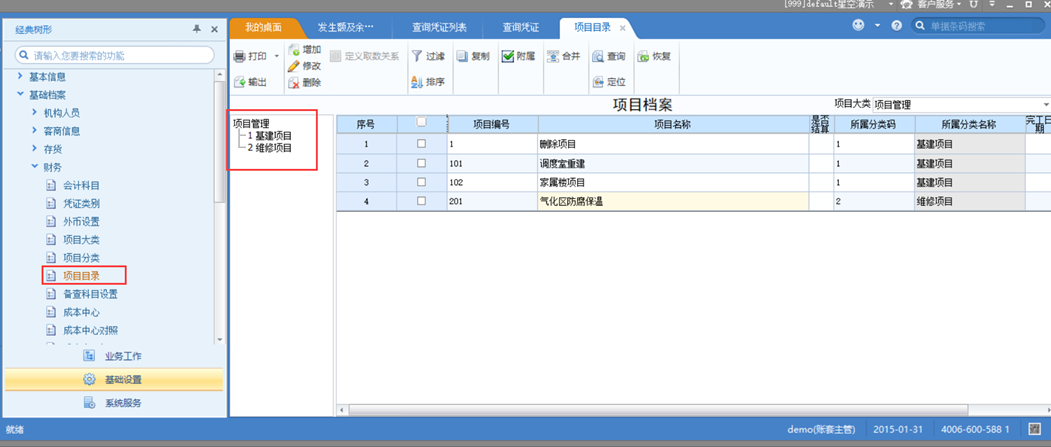Switch to the 发生额及余… tab
1051x447 pixels.
(x=345, y=27)
